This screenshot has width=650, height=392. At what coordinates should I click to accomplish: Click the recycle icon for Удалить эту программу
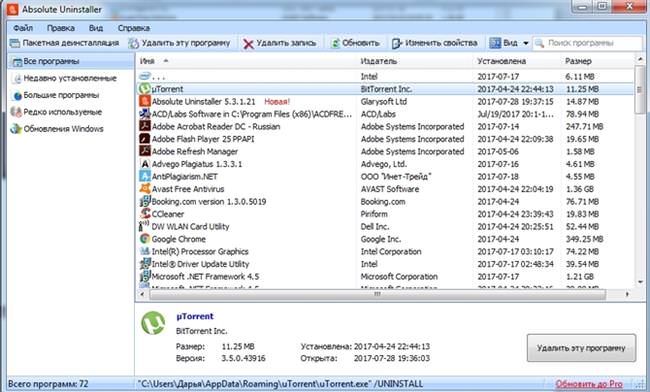pyautogui.click(x=133, y=43)
